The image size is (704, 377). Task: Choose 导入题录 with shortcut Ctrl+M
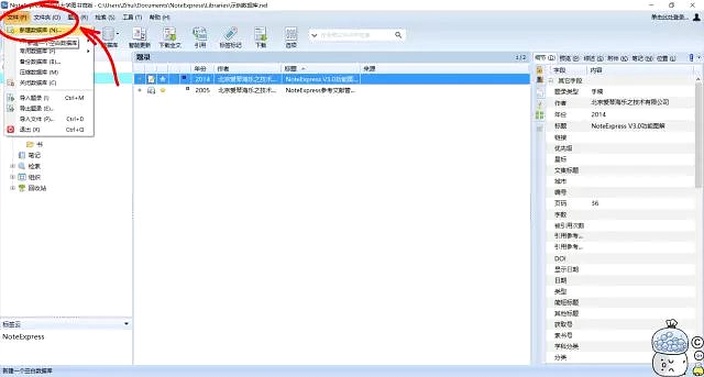(49, 97)
